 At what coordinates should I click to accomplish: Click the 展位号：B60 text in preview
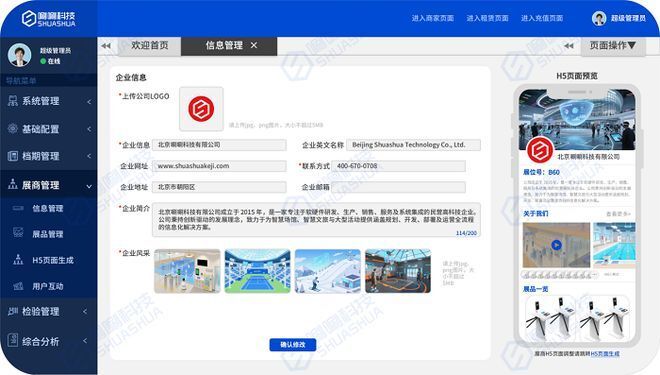click(x=541, y=172)
